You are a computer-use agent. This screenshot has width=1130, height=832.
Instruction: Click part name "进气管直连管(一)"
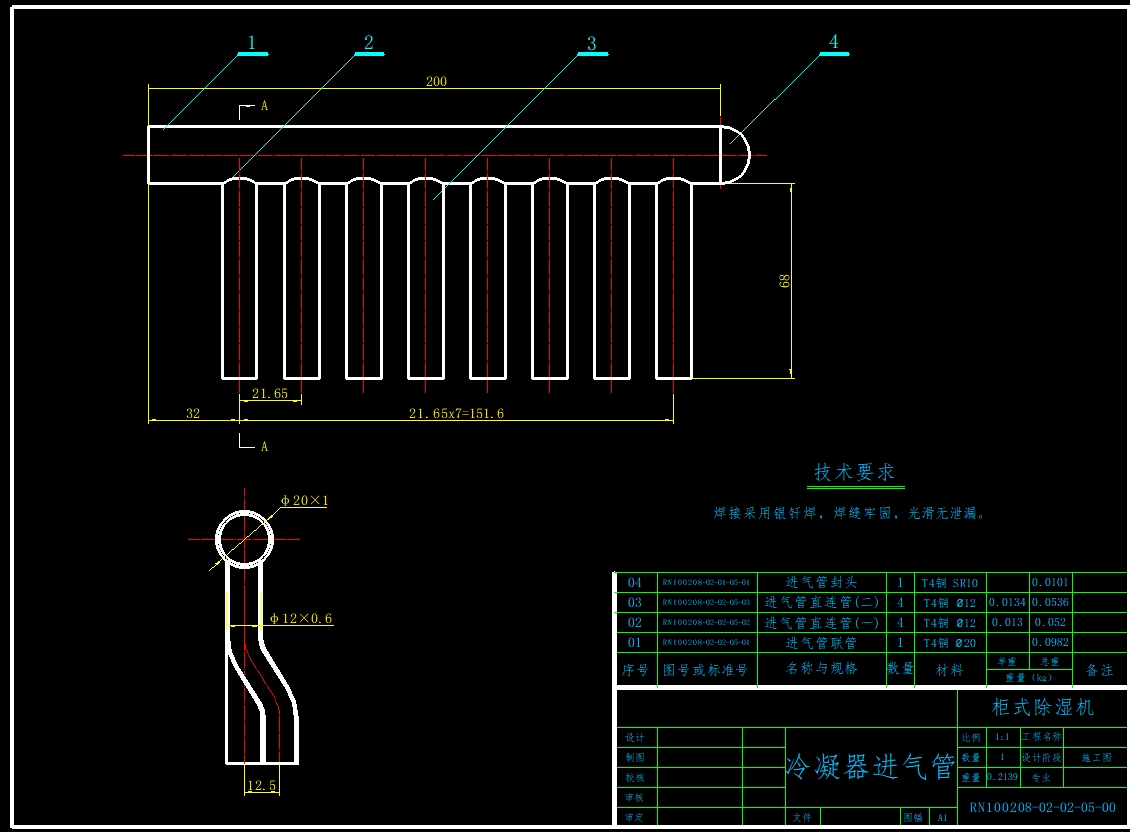(x=822, y=622)
